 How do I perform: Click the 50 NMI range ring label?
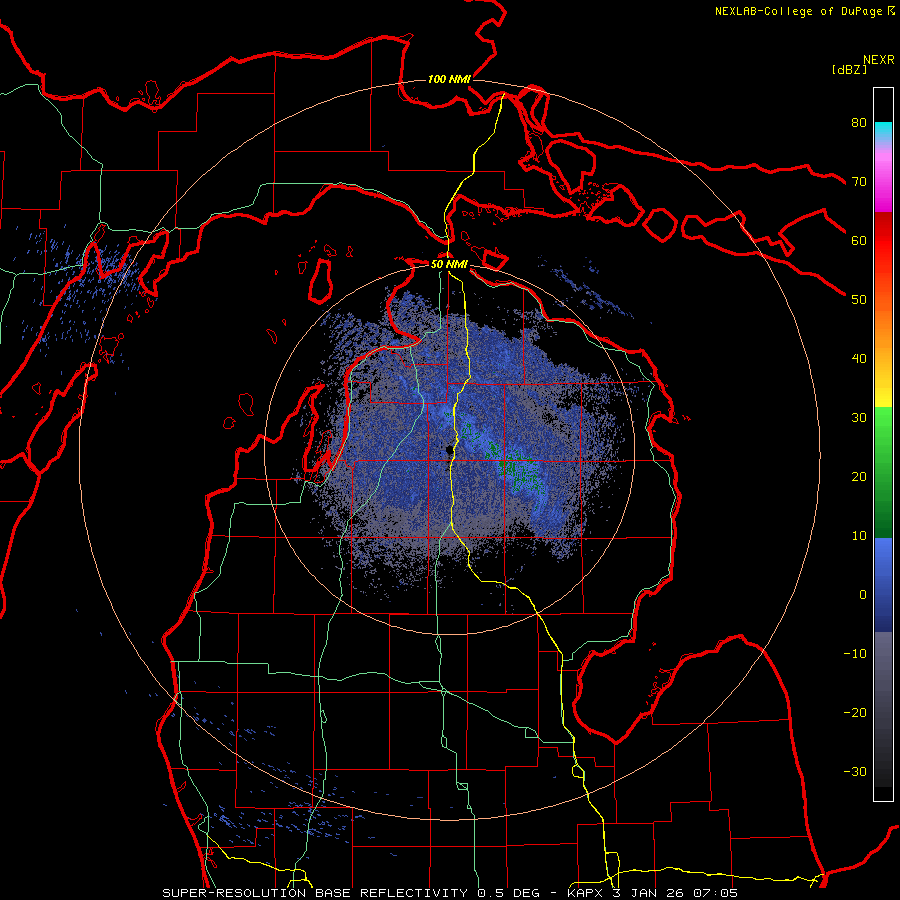[449, 265]
